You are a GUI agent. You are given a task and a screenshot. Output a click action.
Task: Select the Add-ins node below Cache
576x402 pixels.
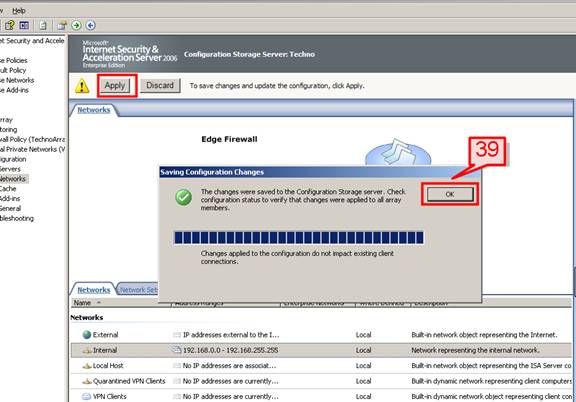coord(10,198)
